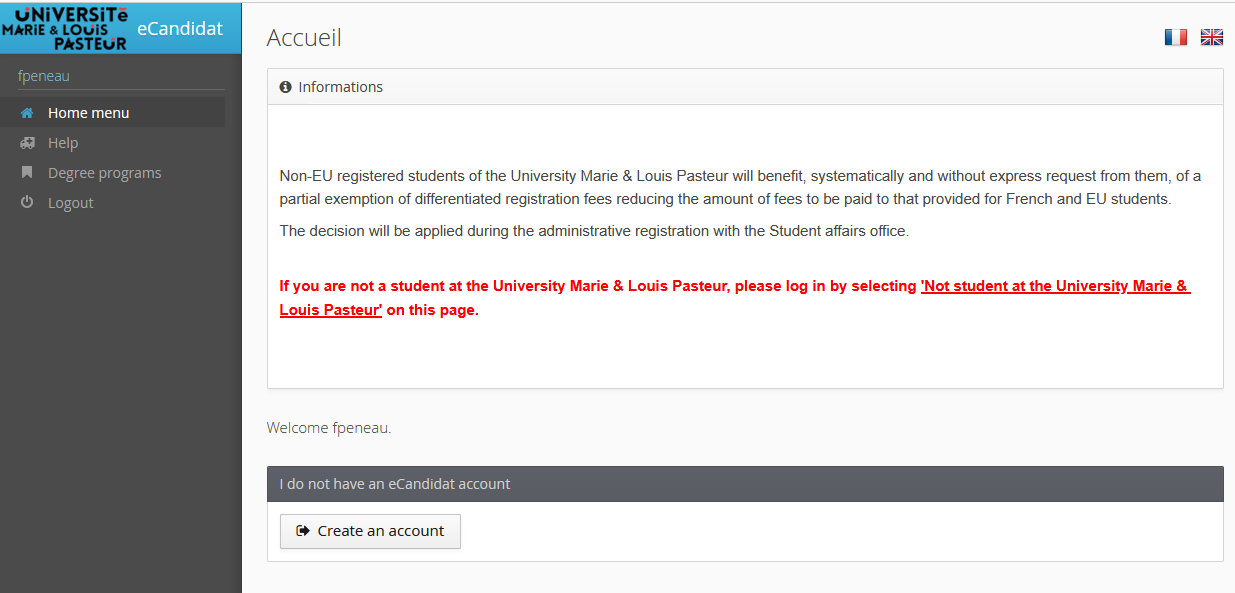
Task: Open the Degree programs label in sidebar
Action: pyautogui.click(x=104, y=173)
